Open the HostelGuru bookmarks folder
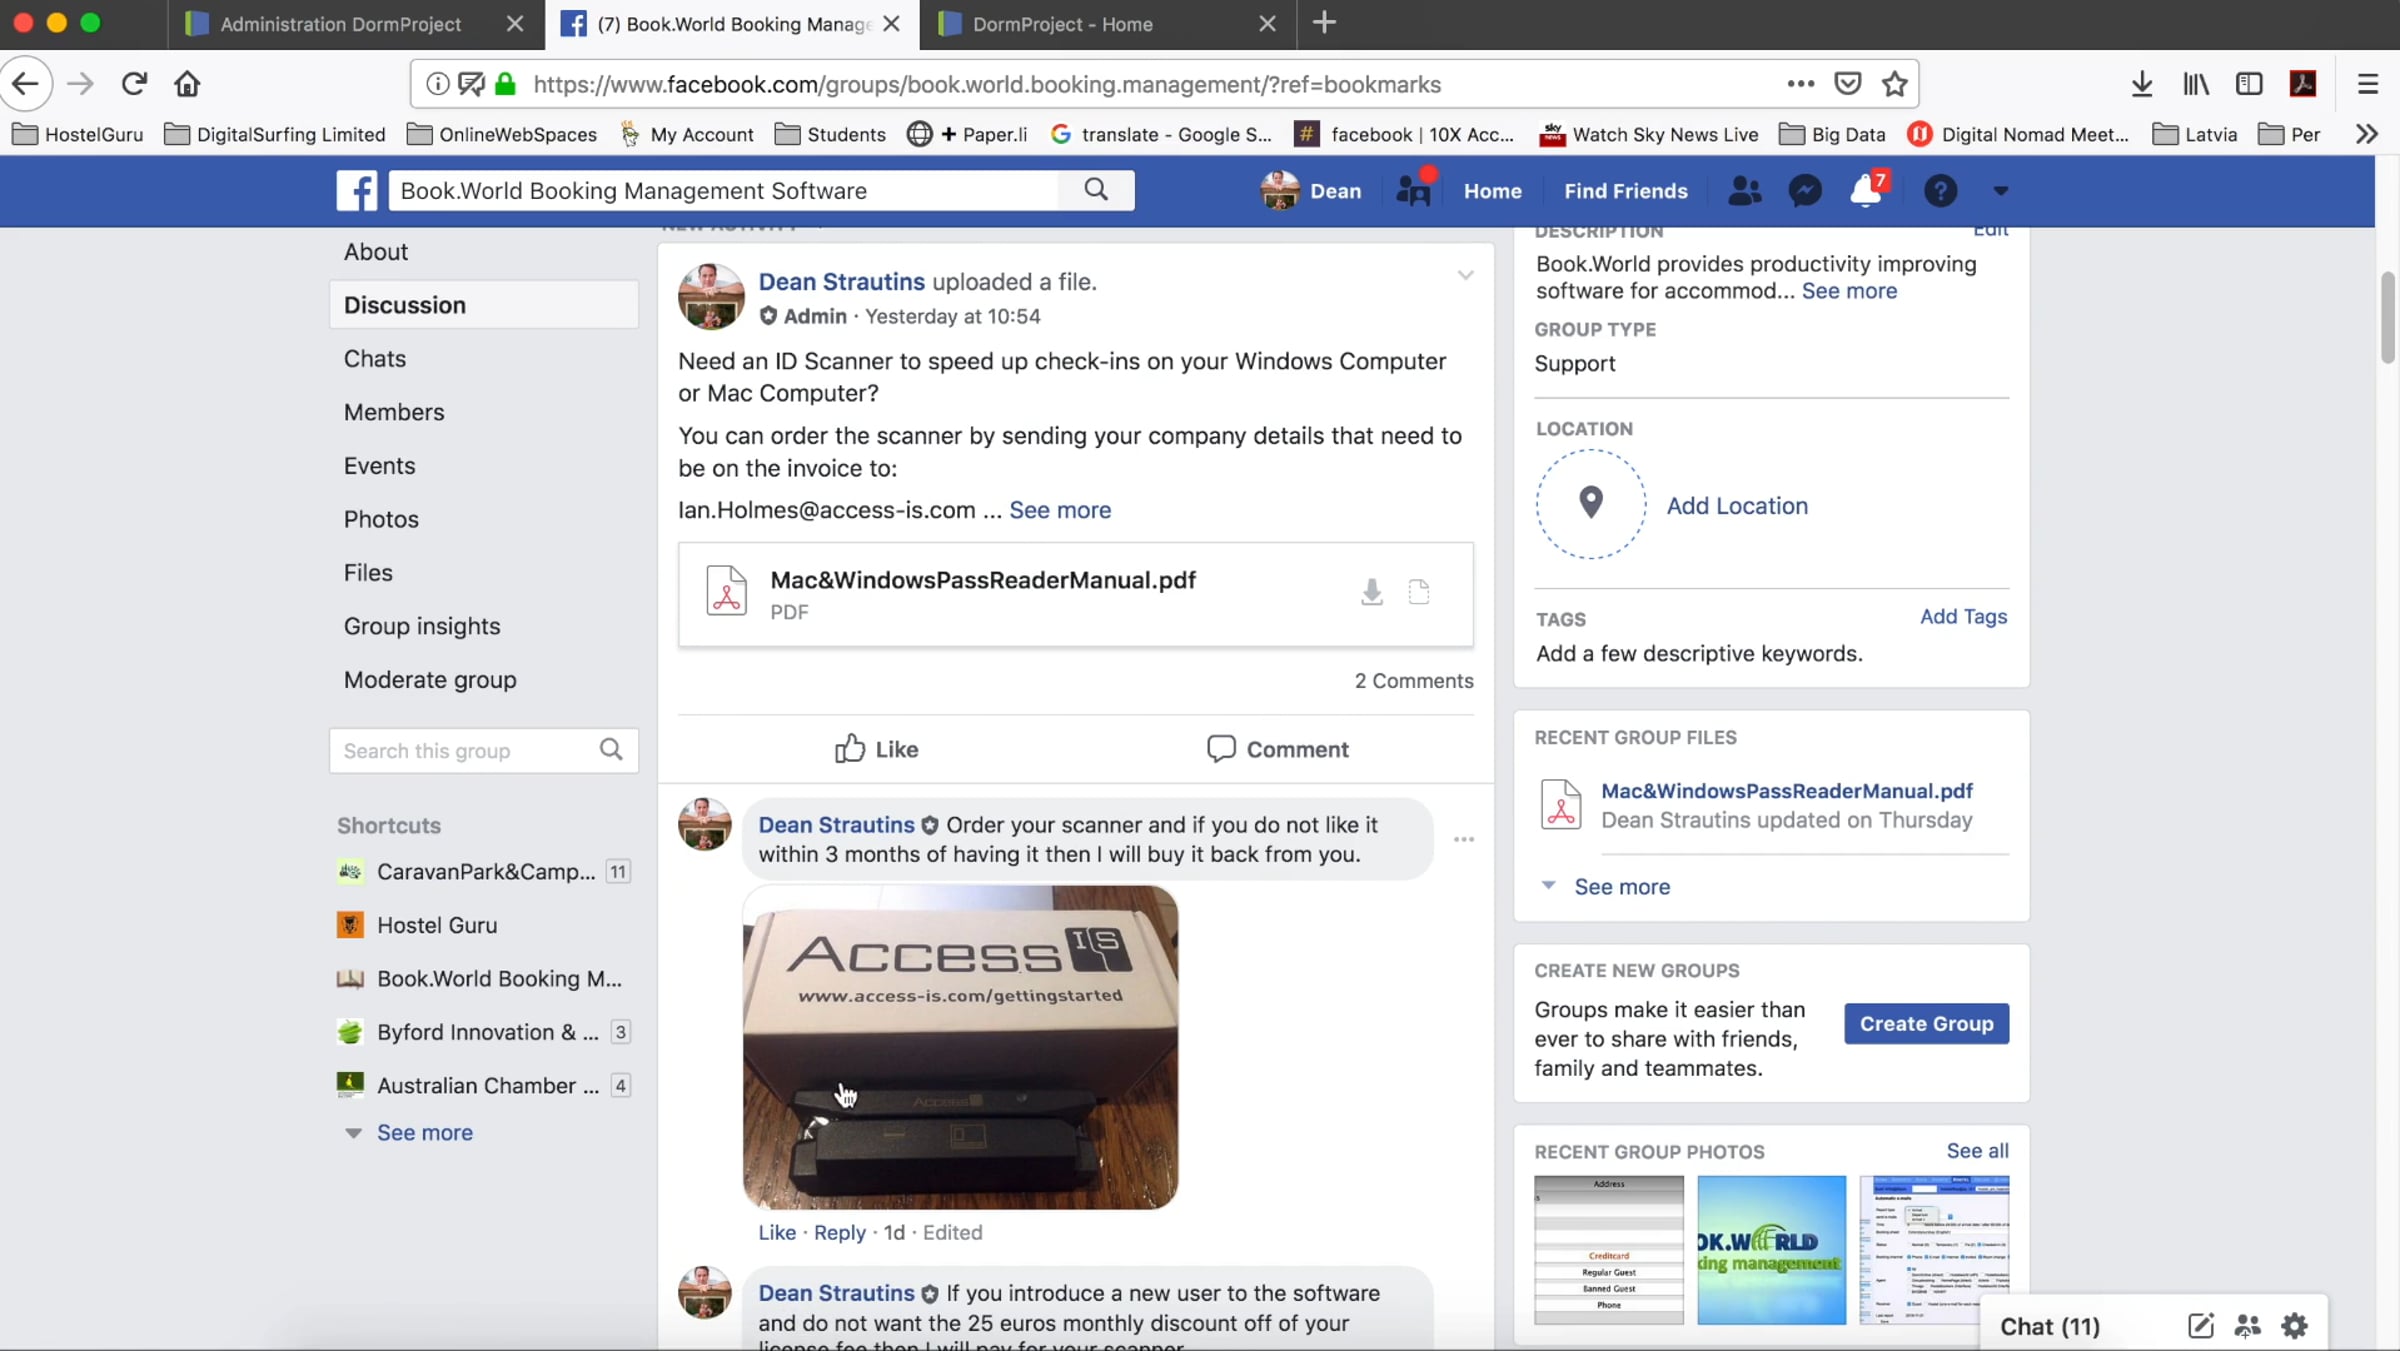The width and height of the screenshot is (2400, 1351). click(78, 134)
